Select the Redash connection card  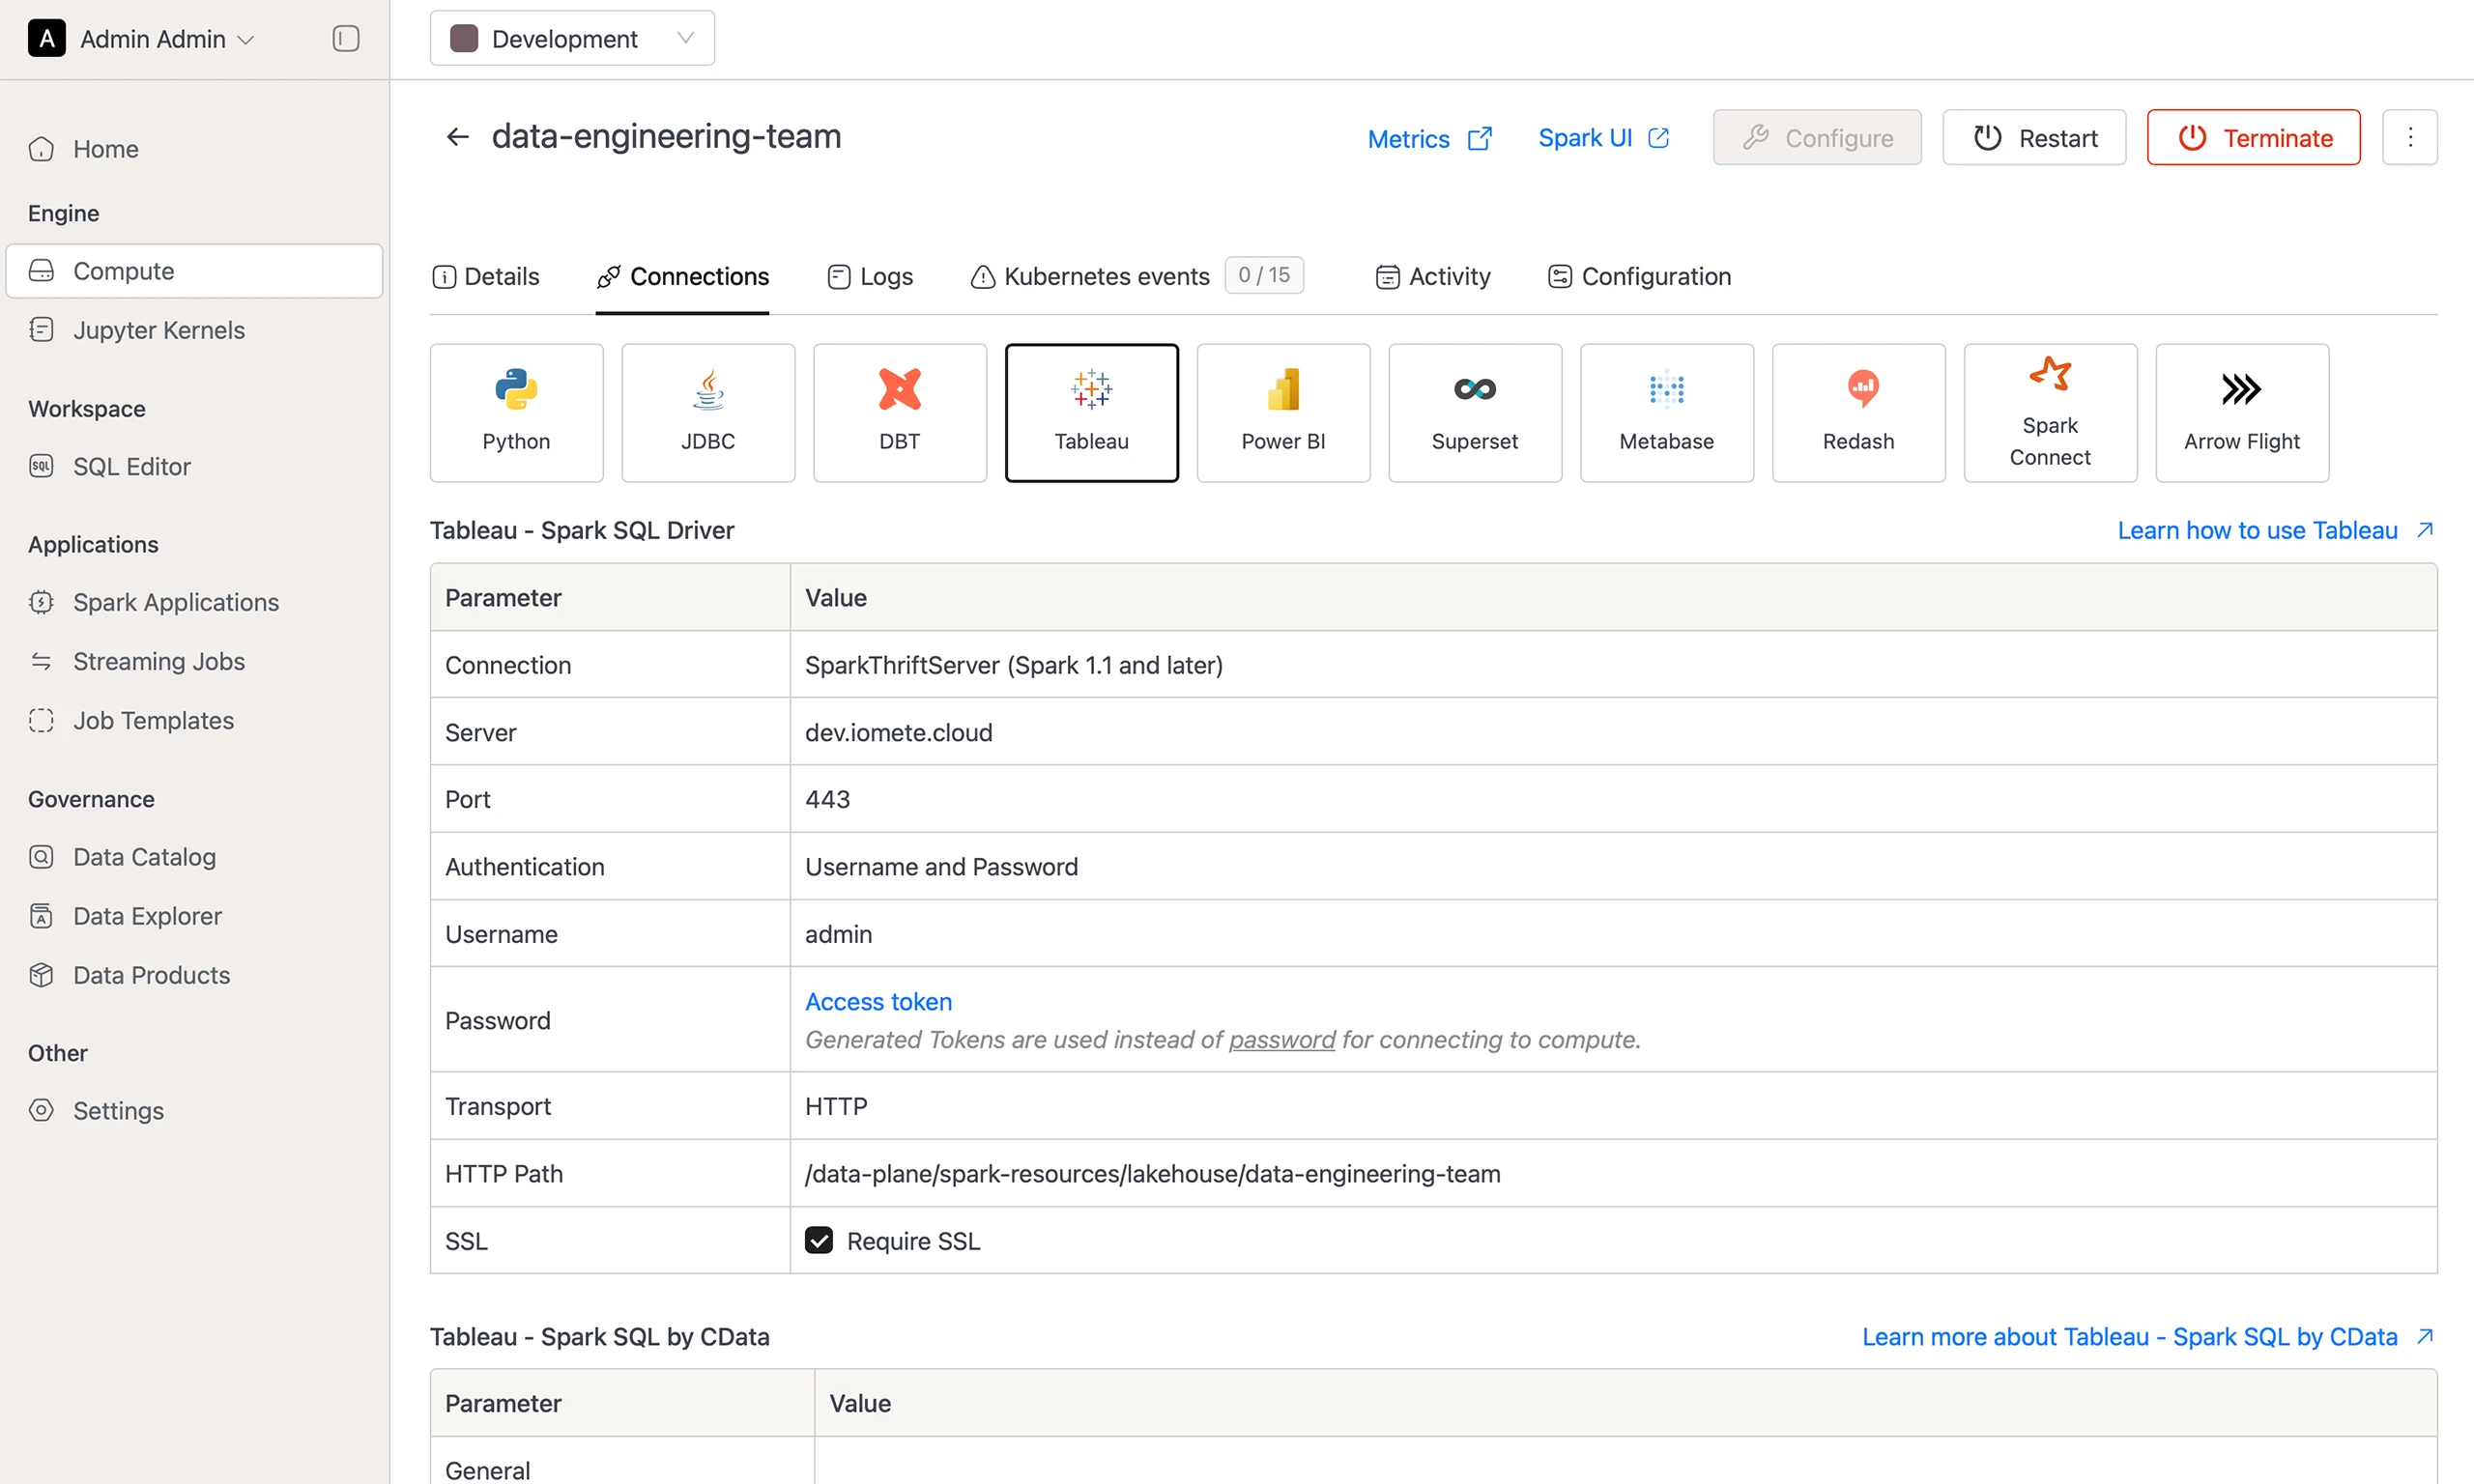click(x=1858, y=412)
